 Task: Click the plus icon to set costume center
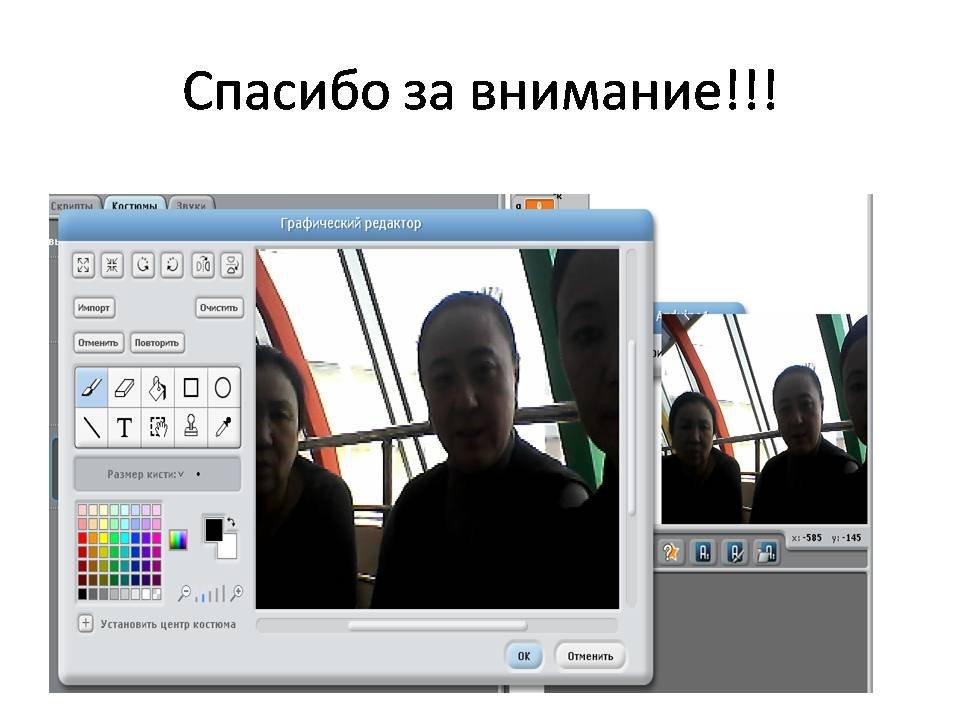[85, 624]
